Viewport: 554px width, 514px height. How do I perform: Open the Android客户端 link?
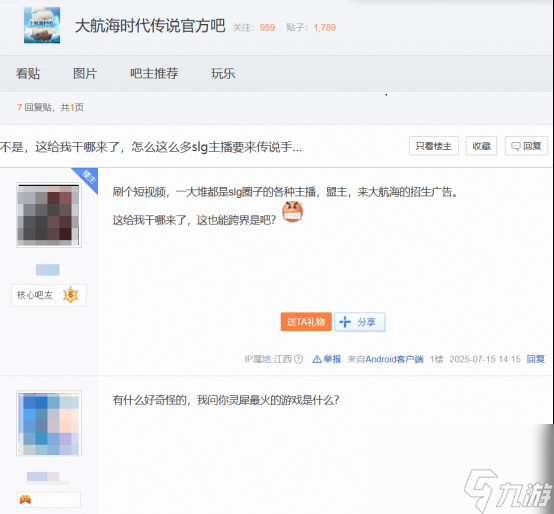pyautogui.click(x=394, y=359)
